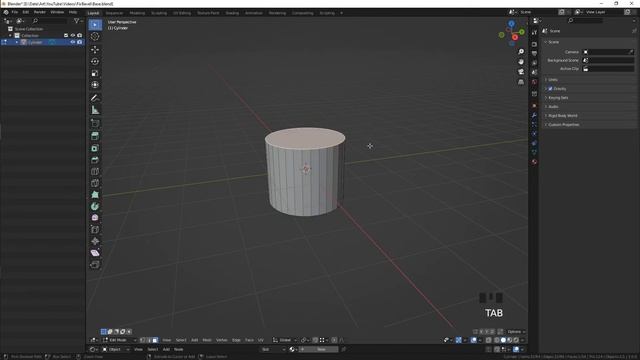Open the Face menu in viewport header
This screenshot has width=640, height=360.
pyautogui.click(x=249, y=340)
